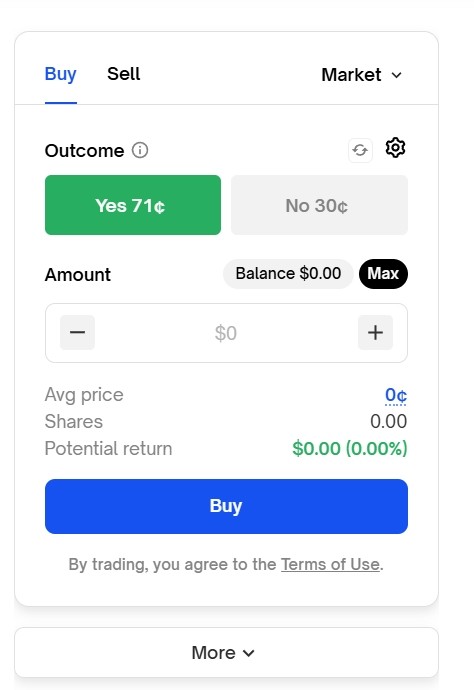Open the Terms of Use link
The width and height of the screenshot is (474, 690).
[330, 565]
